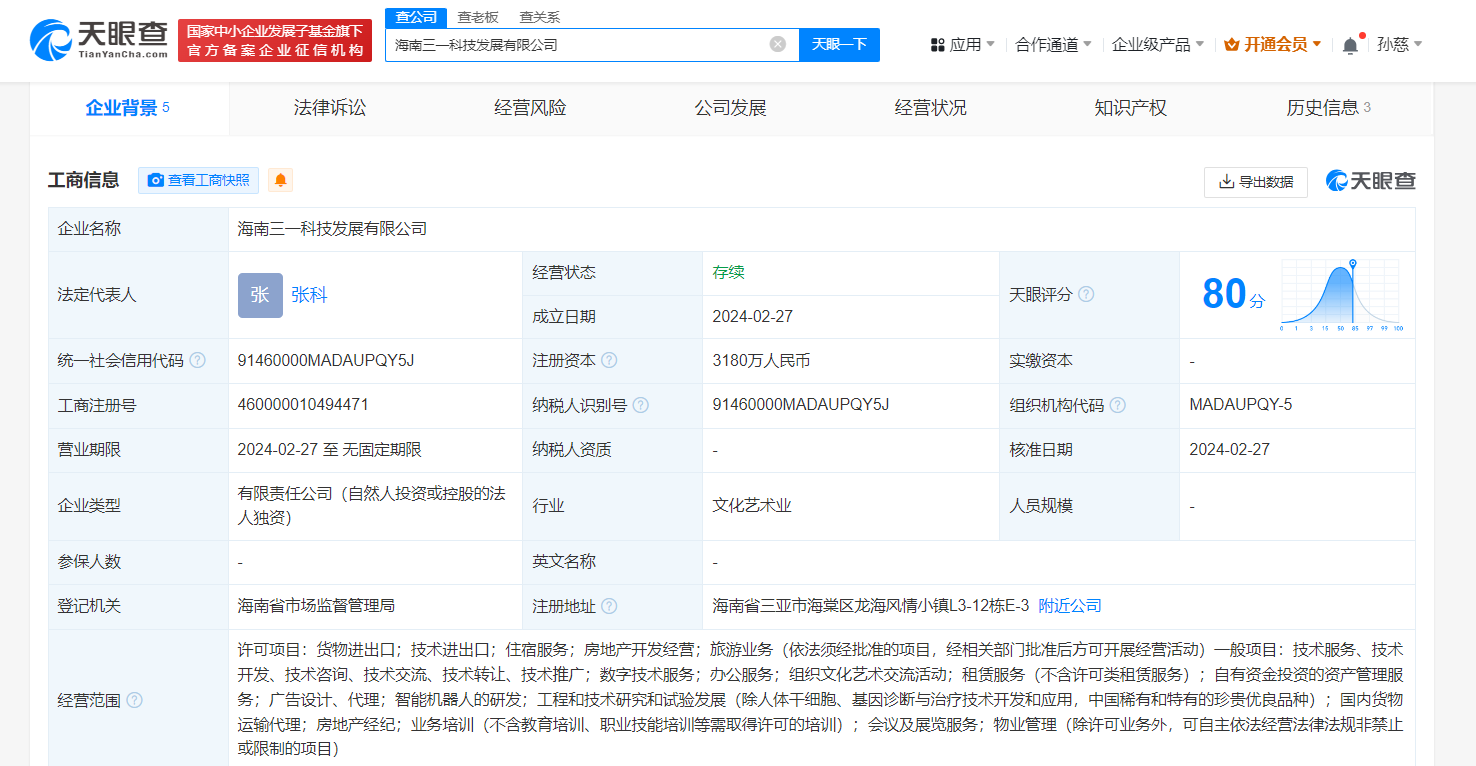
Task: Switch to the 法律诉讼 tab
Action: [x=329, y=107]
